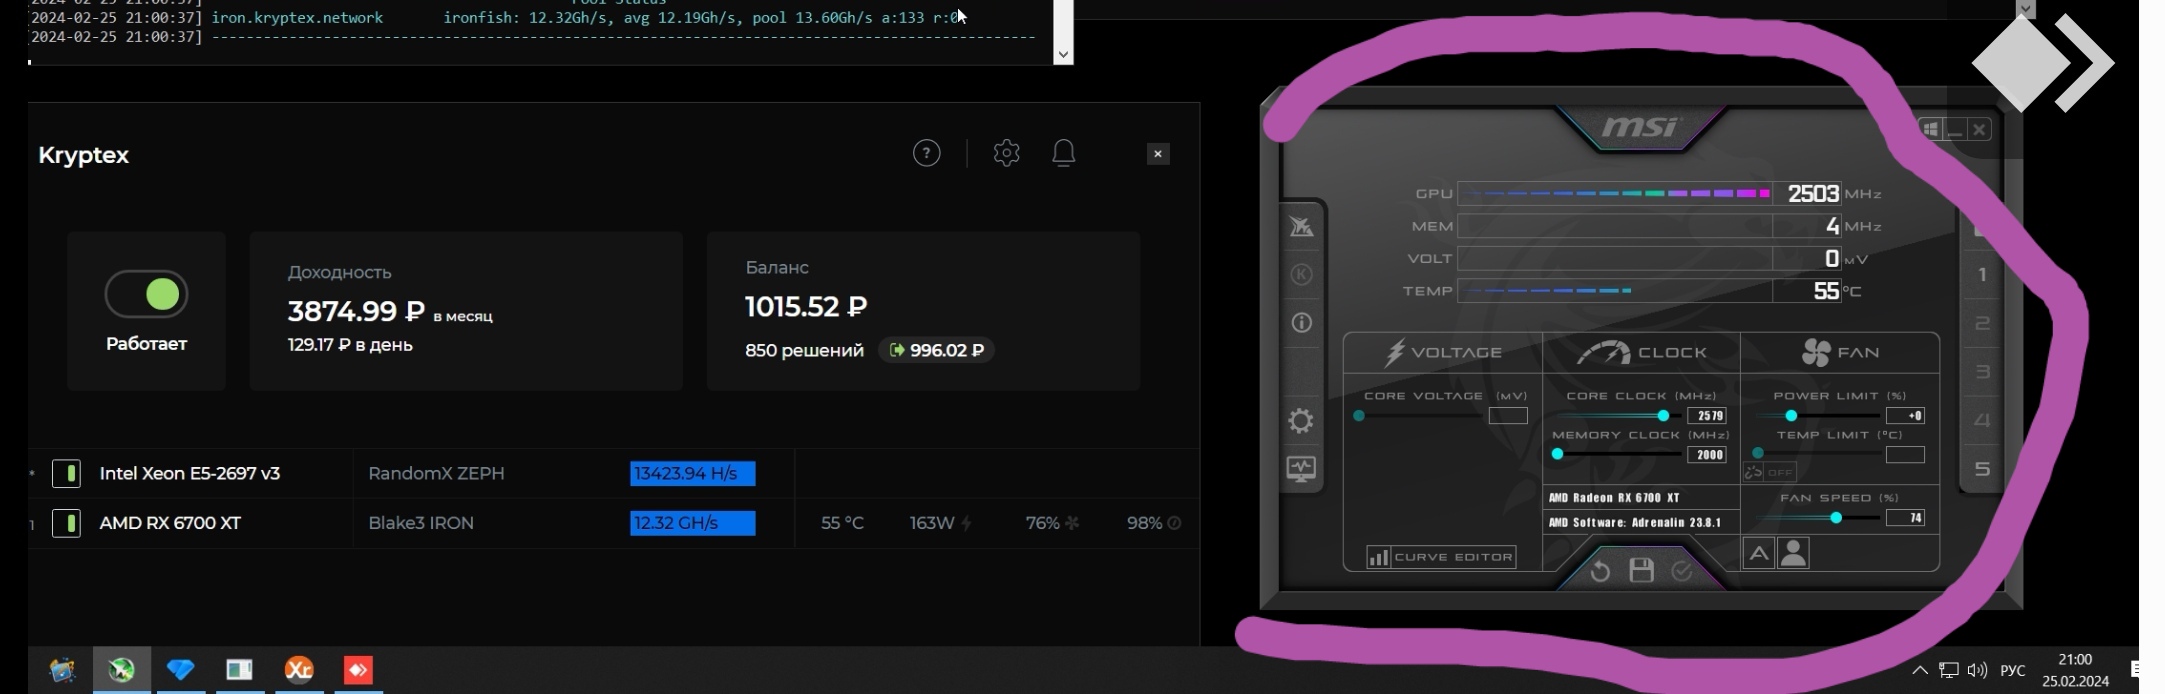
Task: Toggle mining for AMD RX 6700 XT
Action: coord(66,523)
